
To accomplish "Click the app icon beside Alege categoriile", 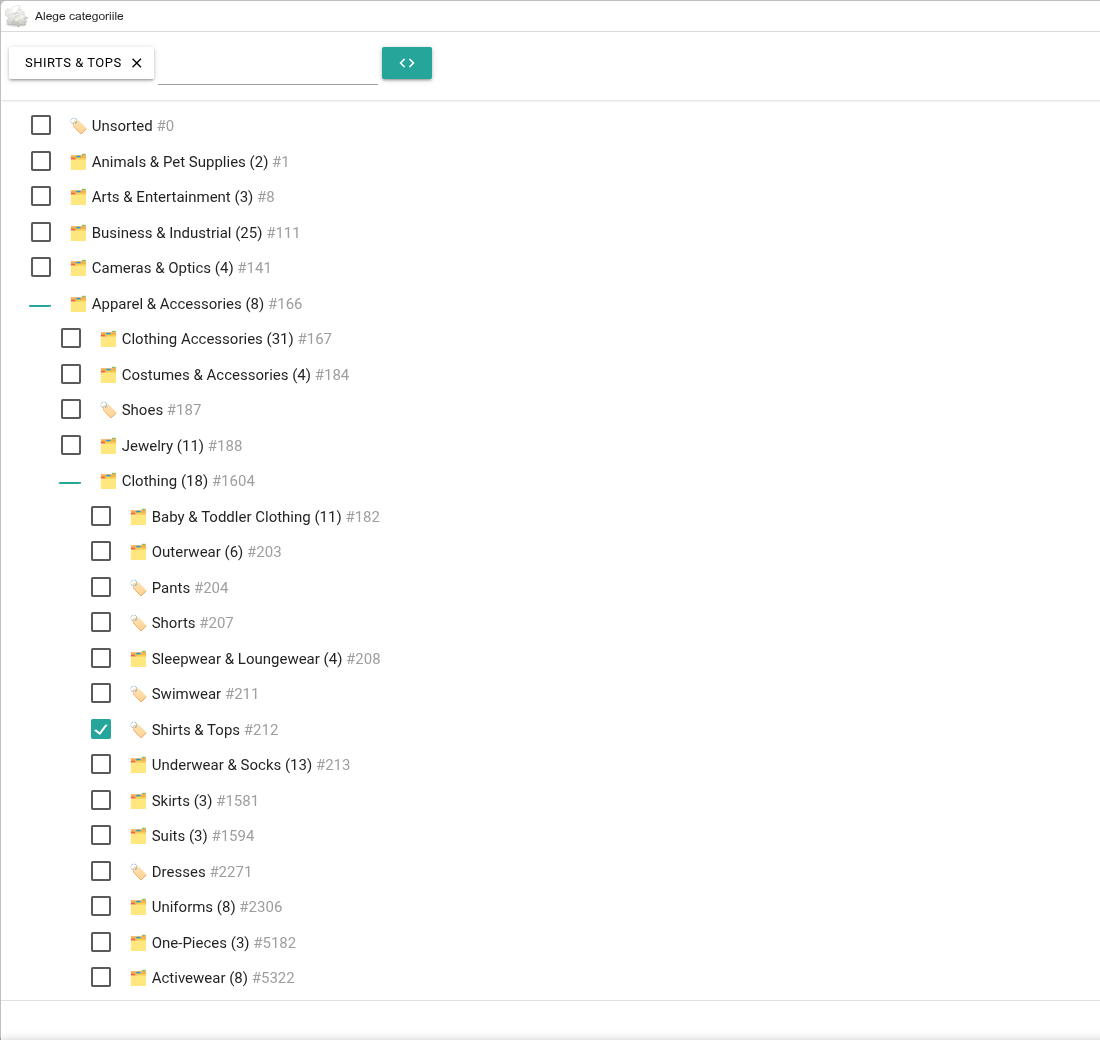I will 15,16.
